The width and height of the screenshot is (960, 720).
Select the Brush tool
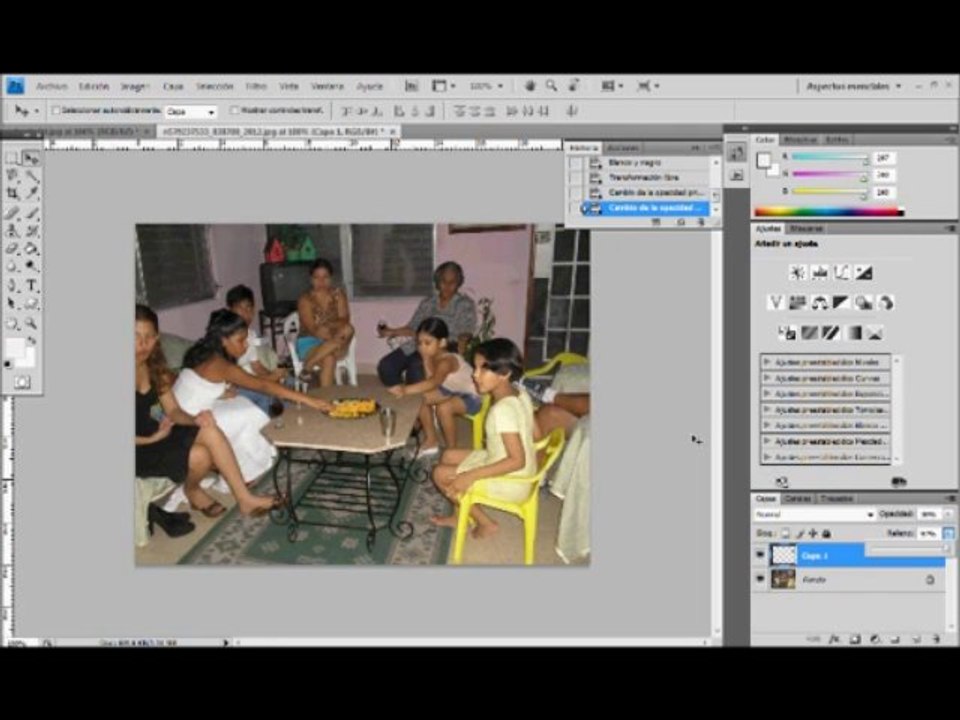pyautogui.click(x=31, y=213)
